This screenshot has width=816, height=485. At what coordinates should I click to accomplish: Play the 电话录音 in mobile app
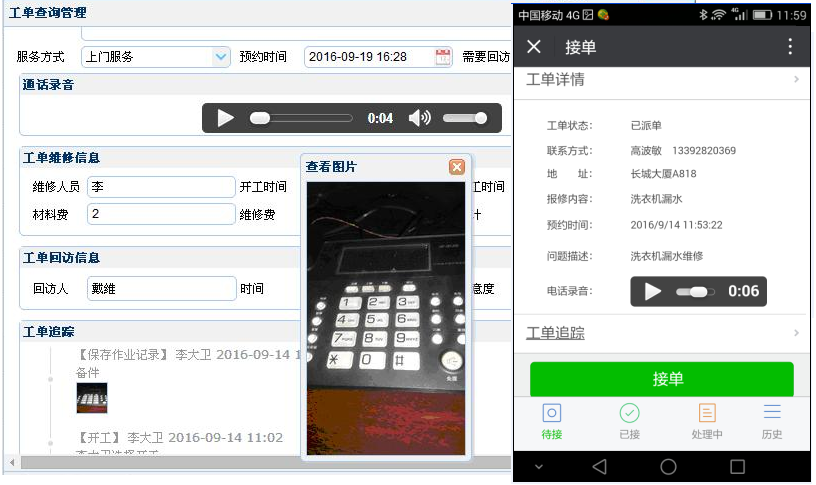(x=653, y=291)
